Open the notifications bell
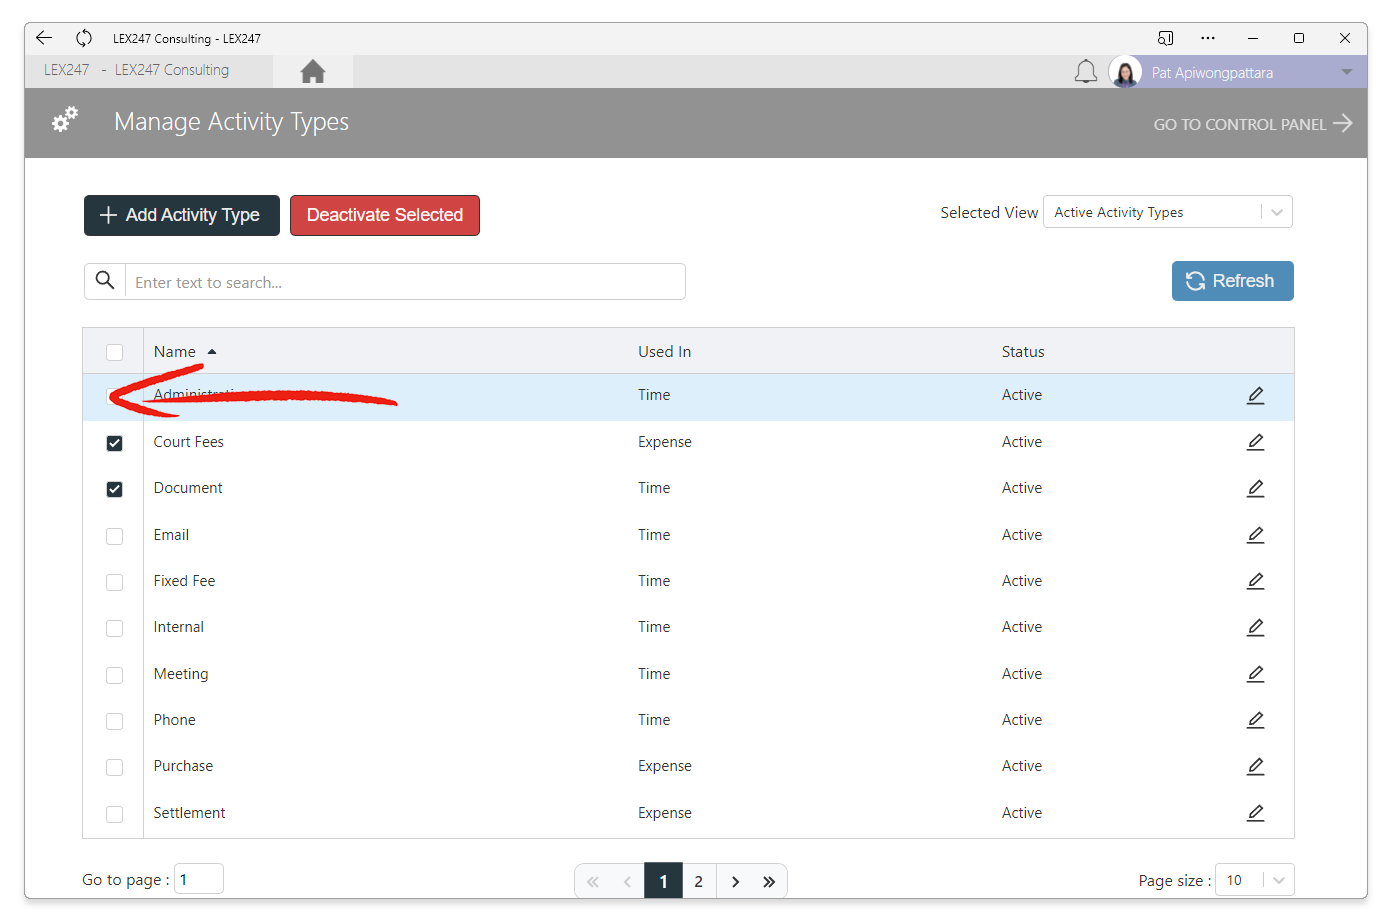1391x920 pixels. 1085,72
